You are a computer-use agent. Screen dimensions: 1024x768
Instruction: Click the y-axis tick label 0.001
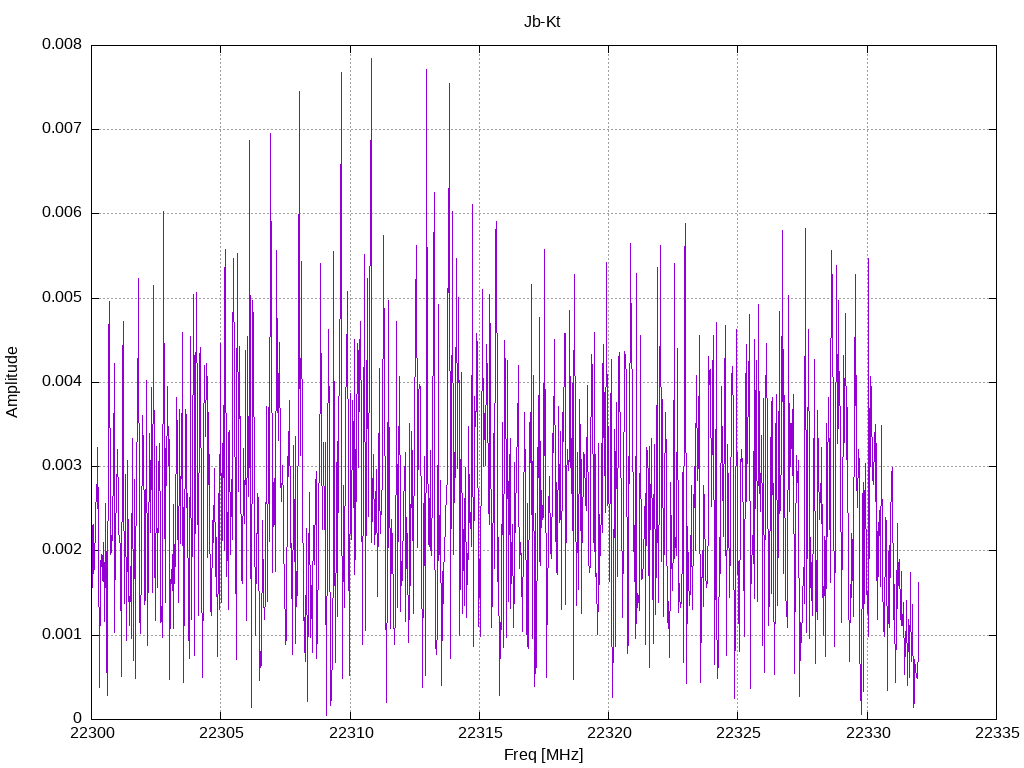click(x=62, y=635)
